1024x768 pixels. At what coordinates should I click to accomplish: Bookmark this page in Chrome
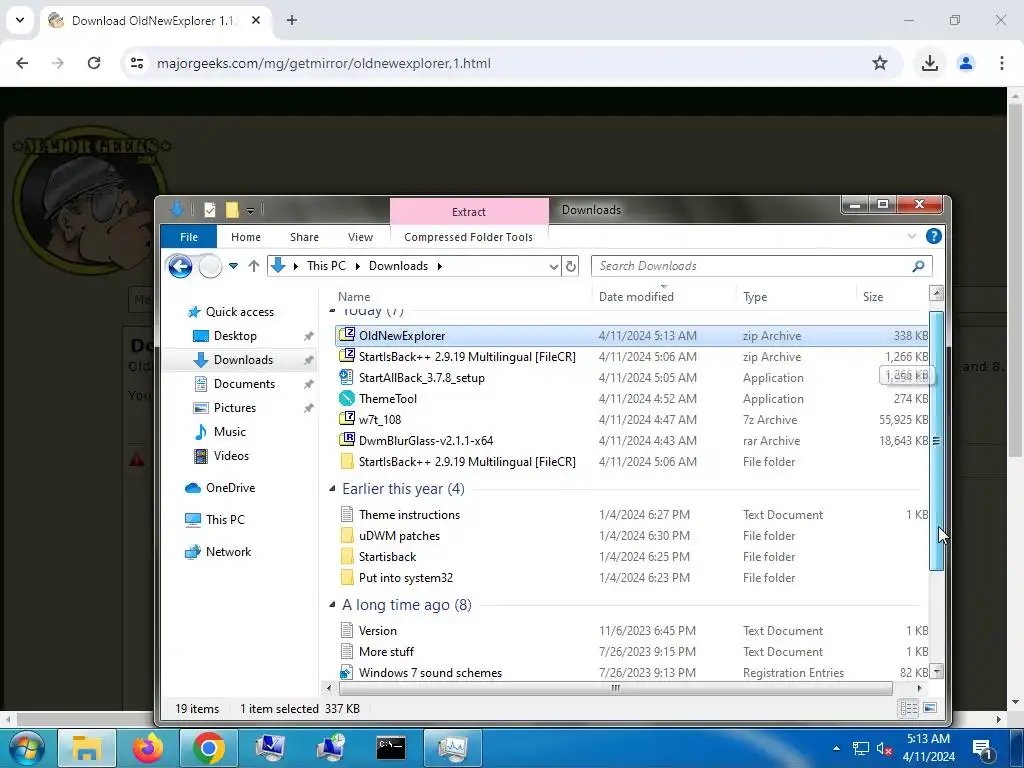[880, 63]
